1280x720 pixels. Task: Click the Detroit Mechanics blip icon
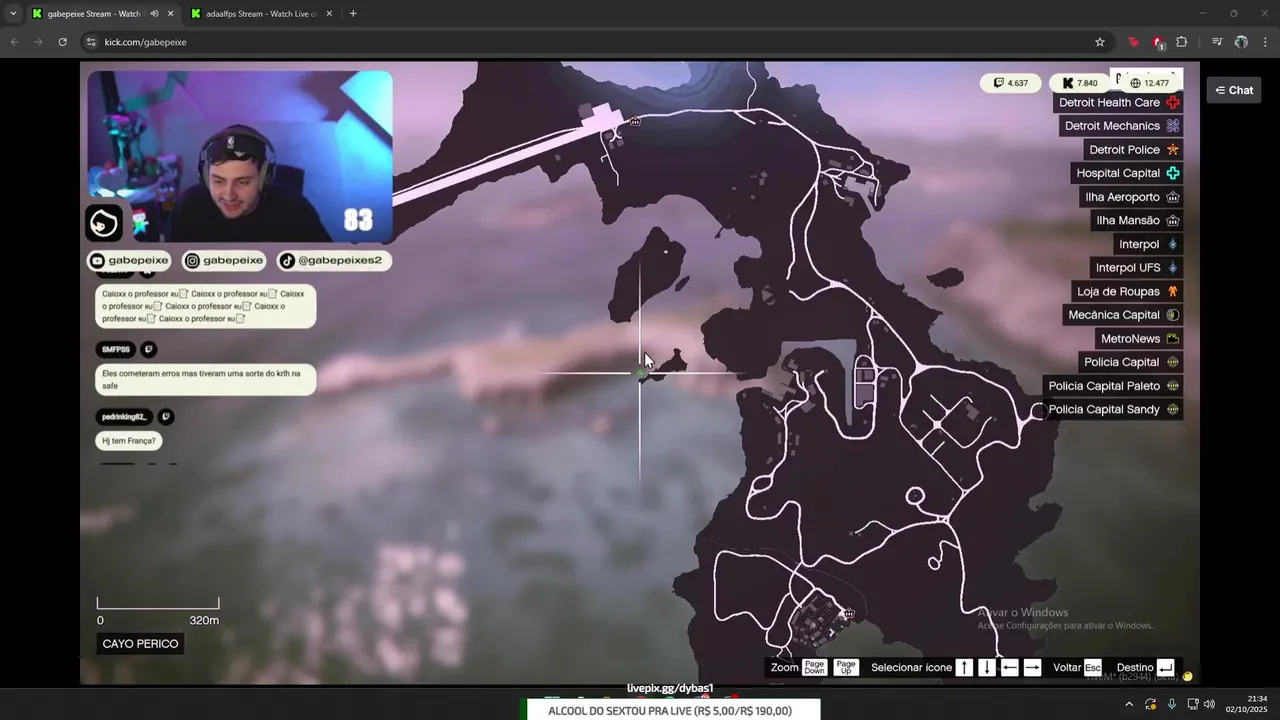tap(1173, 126)
